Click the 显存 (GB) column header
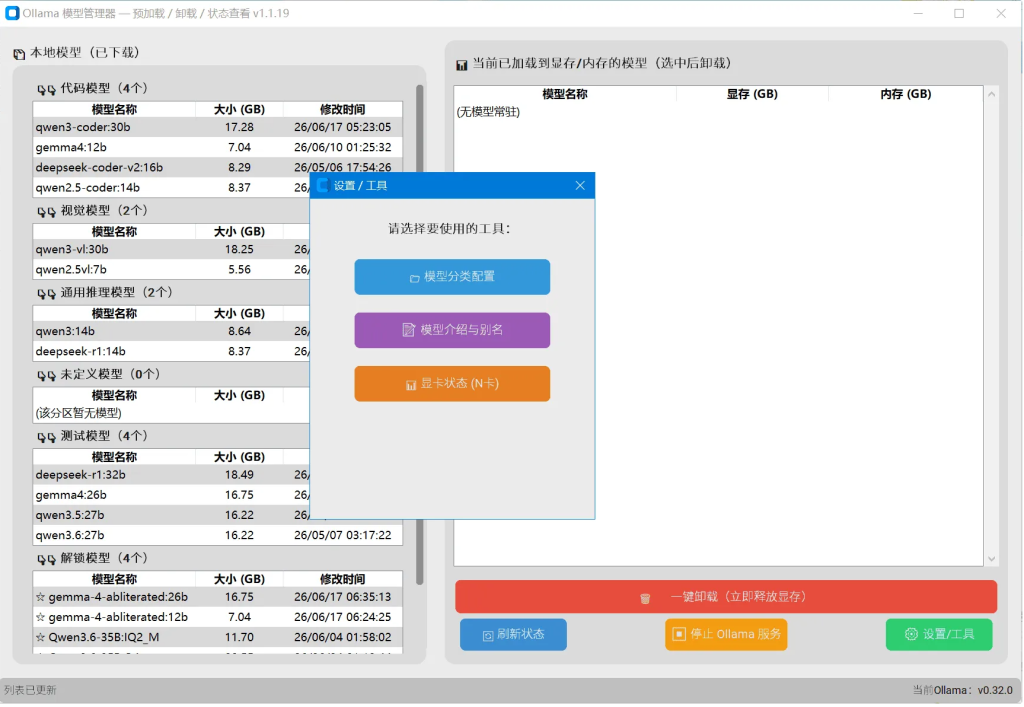 [x=752, y=94]
